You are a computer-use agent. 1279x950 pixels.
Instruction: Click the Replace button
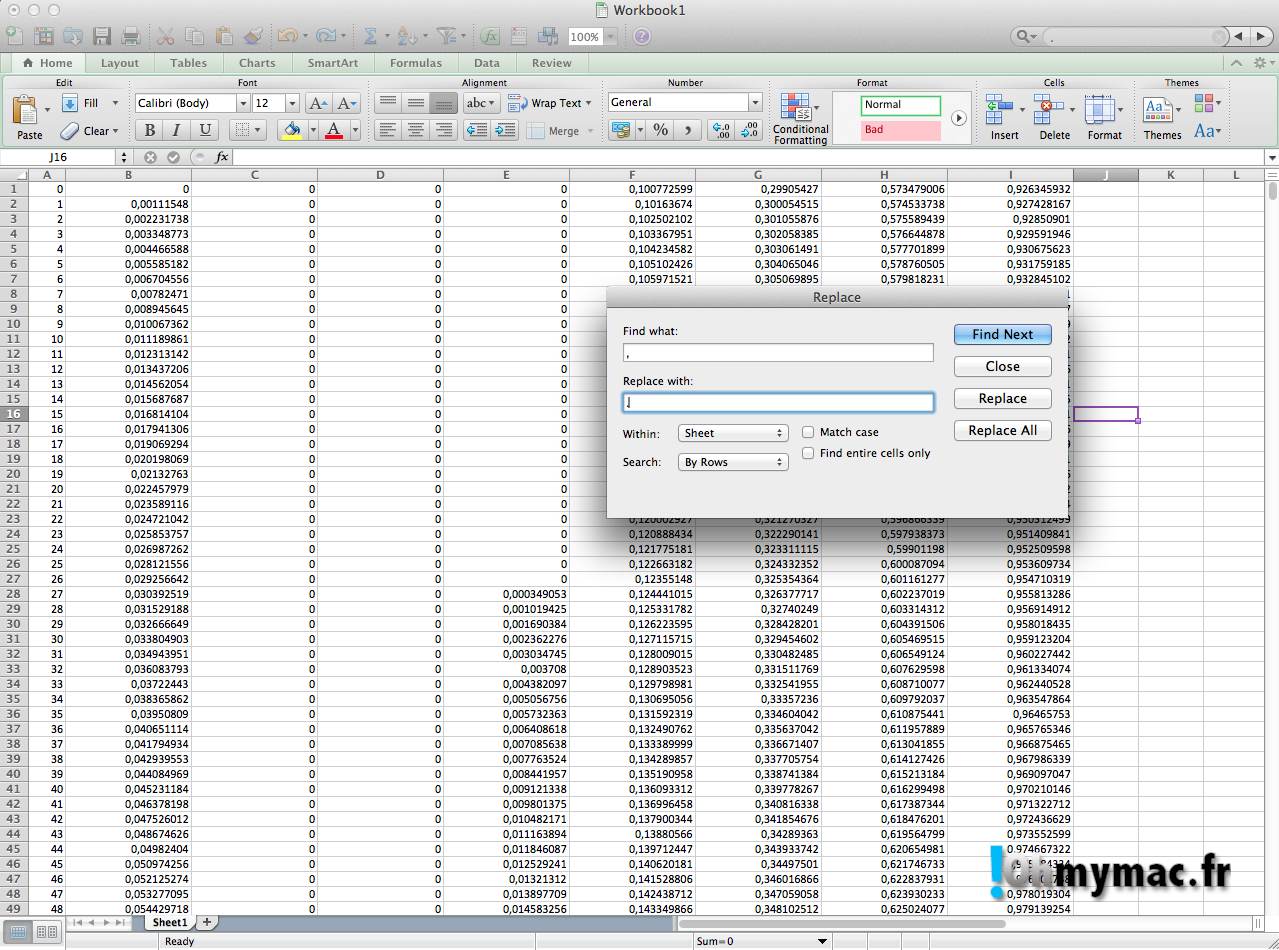click(1002, 398)
